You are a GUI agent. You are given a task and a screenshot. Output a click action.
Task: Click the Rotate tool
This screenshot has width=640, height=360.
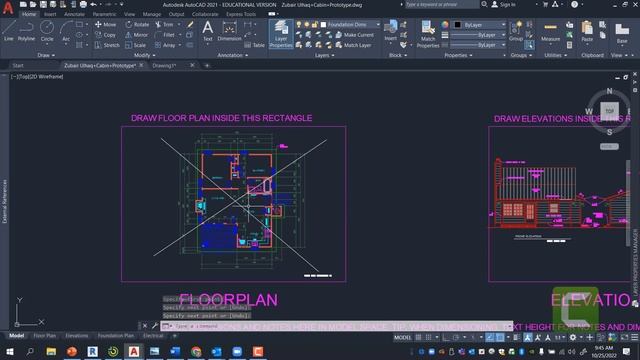[137, 24]
